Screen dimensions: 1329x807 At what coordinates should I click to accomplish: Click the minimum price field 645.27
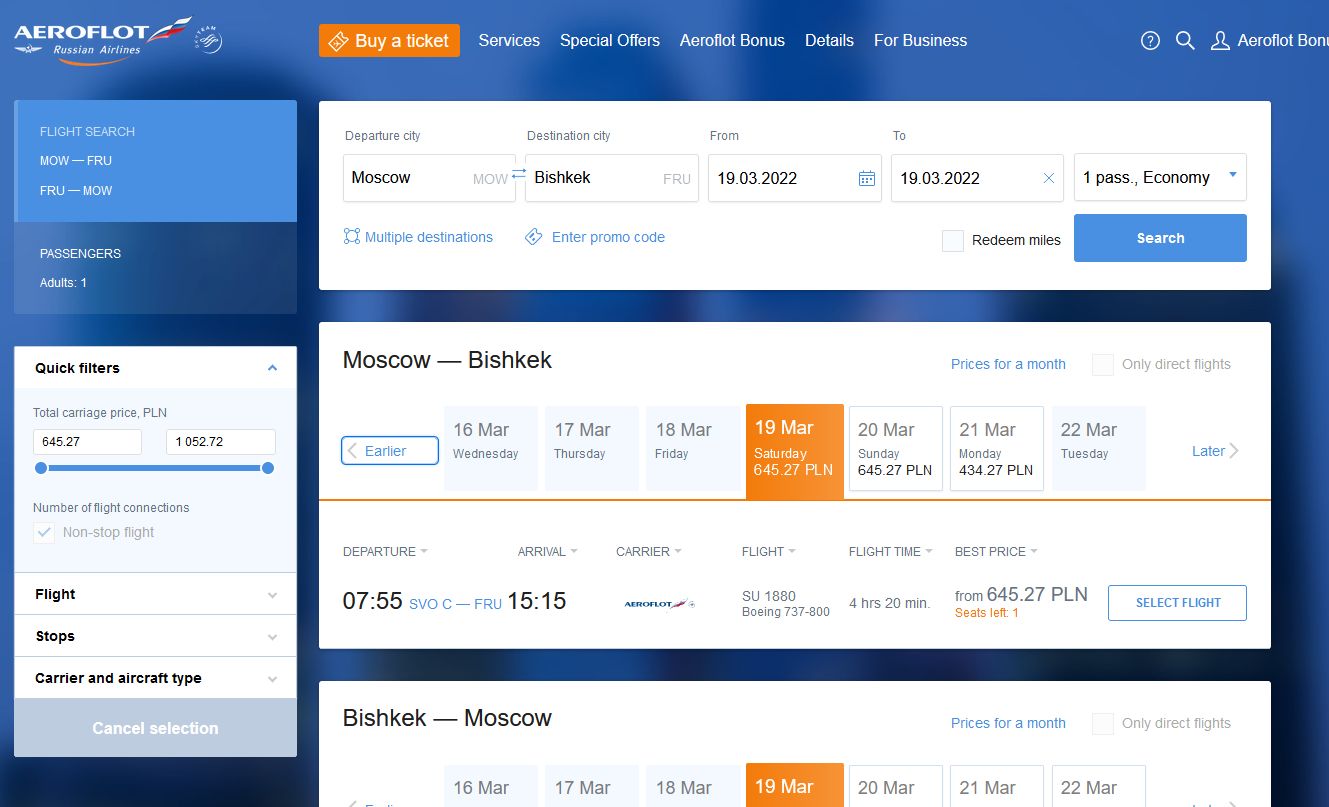point(87,442)
